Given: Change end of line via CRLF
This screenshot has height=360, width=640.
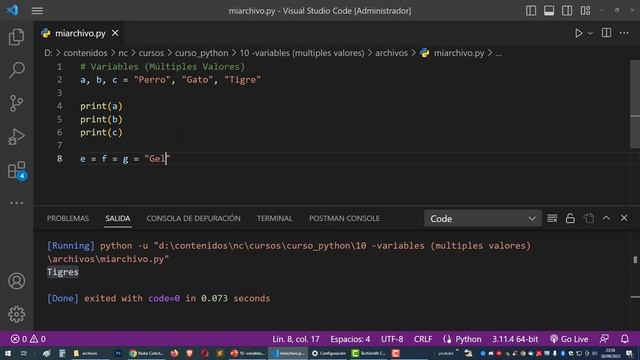Looking at the screenshot, I should pyautogui.click(x=423, y=339).
